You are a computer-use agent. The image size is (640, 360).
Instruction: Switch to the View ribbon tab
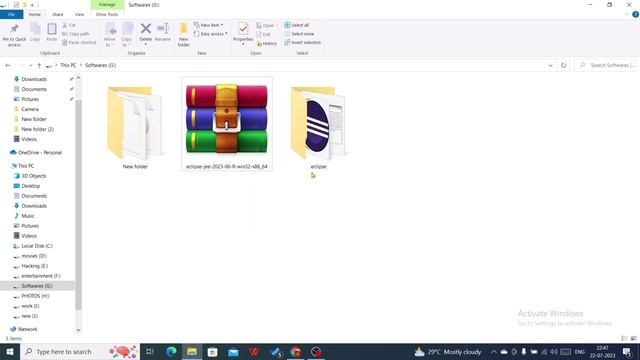(79, 15)
